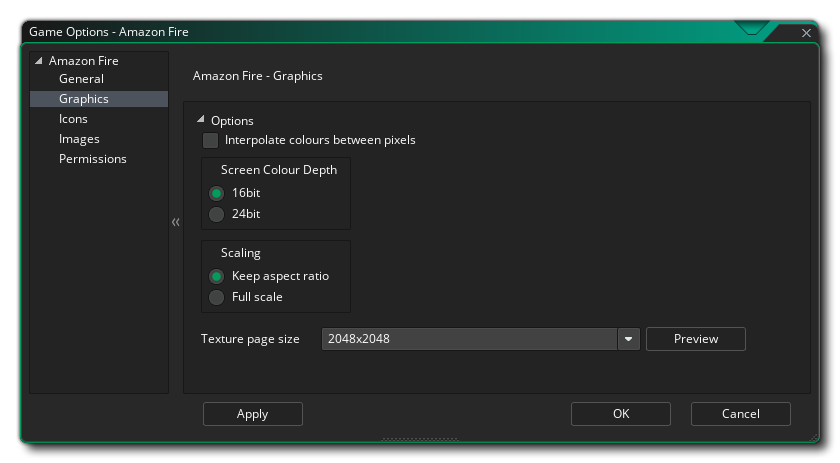Collapse the Options section triangle
This screenshot has width=840, height=463.
(200, 119)
